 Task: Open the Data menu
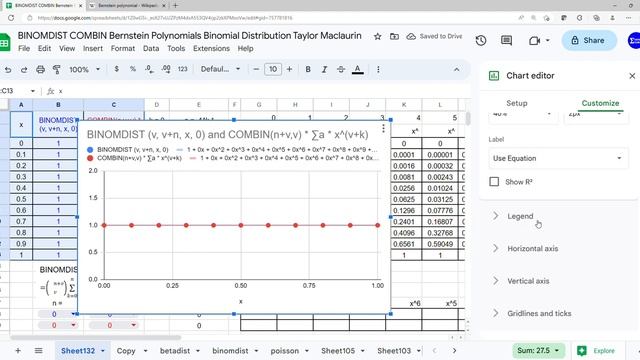pyautogui.click(x=151, y=49)
